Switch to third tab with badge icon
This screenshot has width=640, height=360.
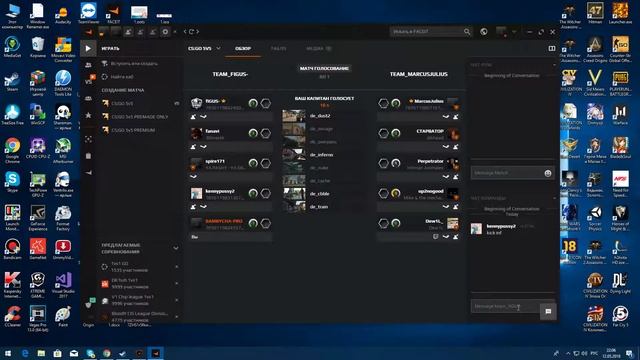(x=319, y=49)
